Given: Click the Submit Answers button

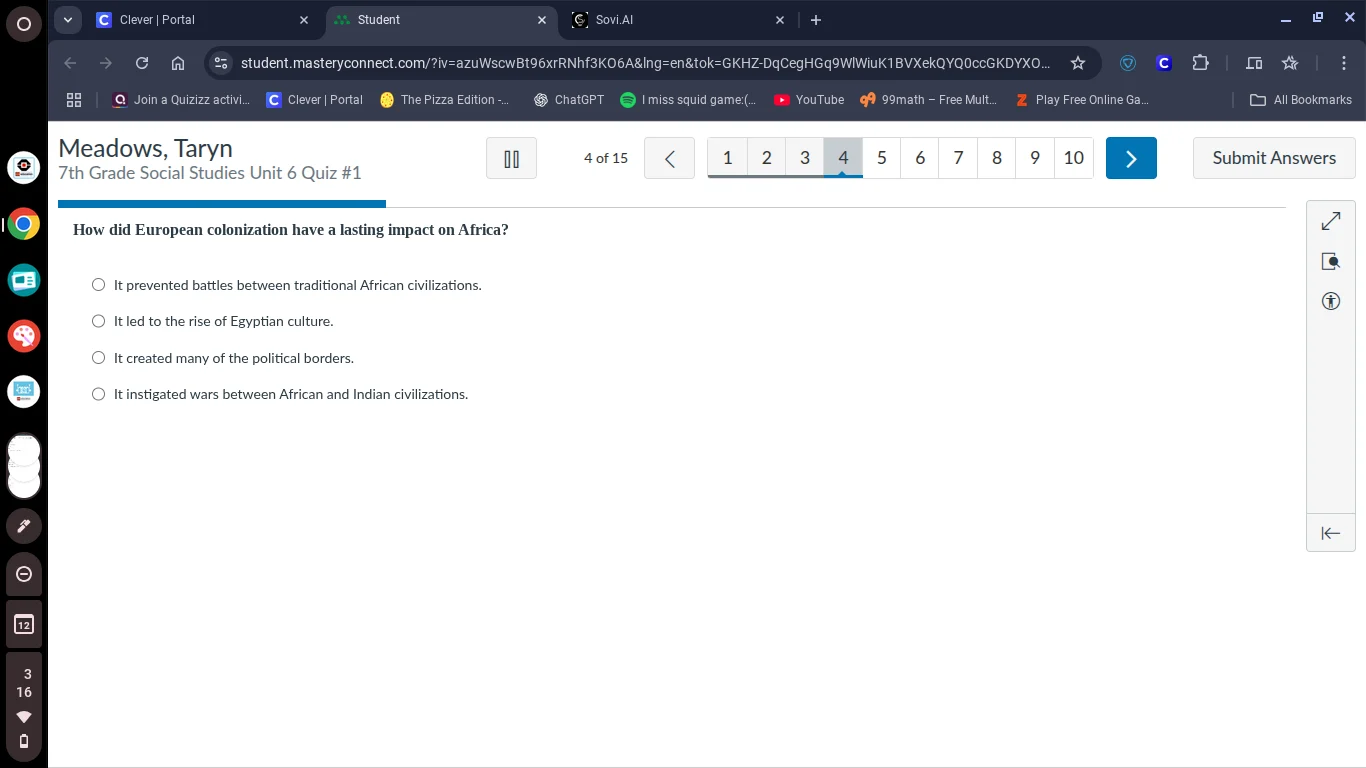Looking at the screenshot, I should tap(1273, 158).
